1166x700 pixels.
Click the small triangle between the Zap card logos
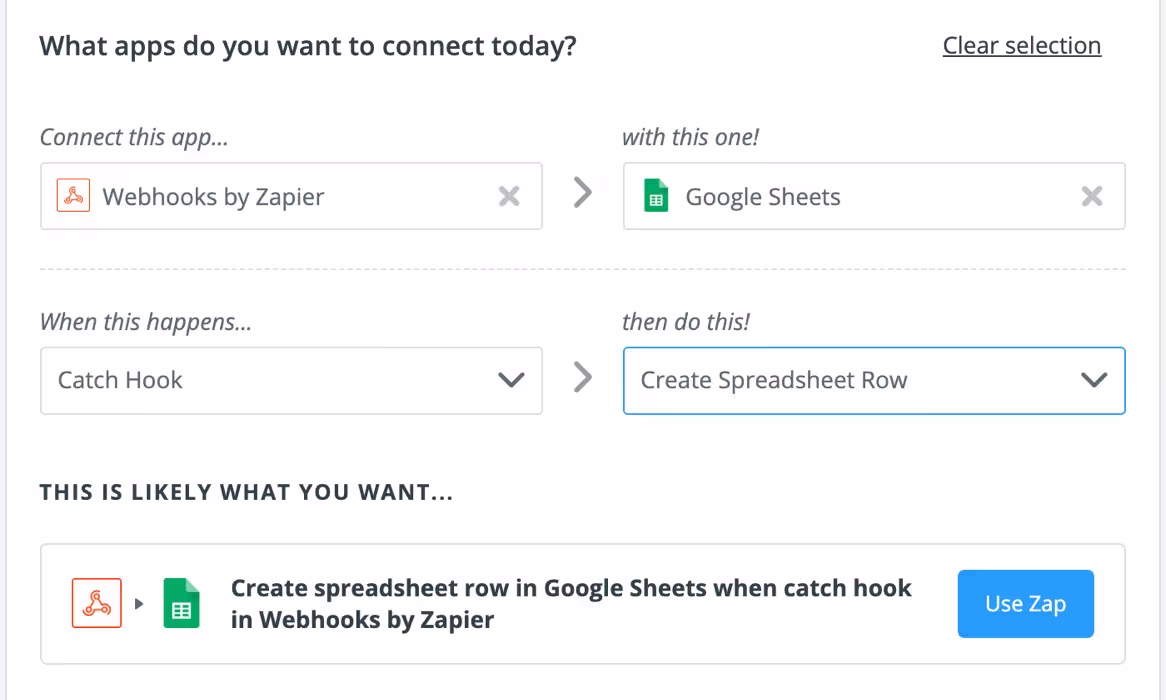(139, 603)
